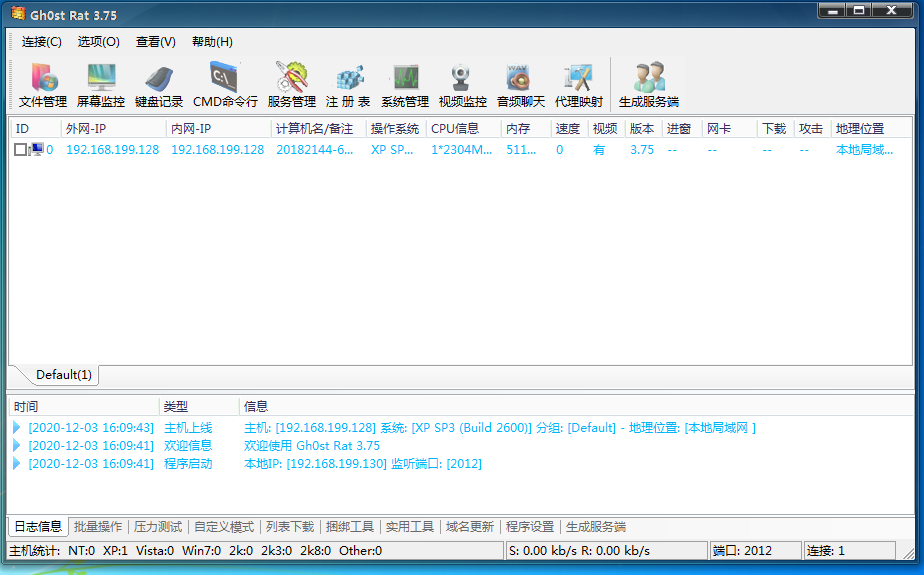924x575 pixels.
Task: Click the 速度 column header
Action: (569, 128)
